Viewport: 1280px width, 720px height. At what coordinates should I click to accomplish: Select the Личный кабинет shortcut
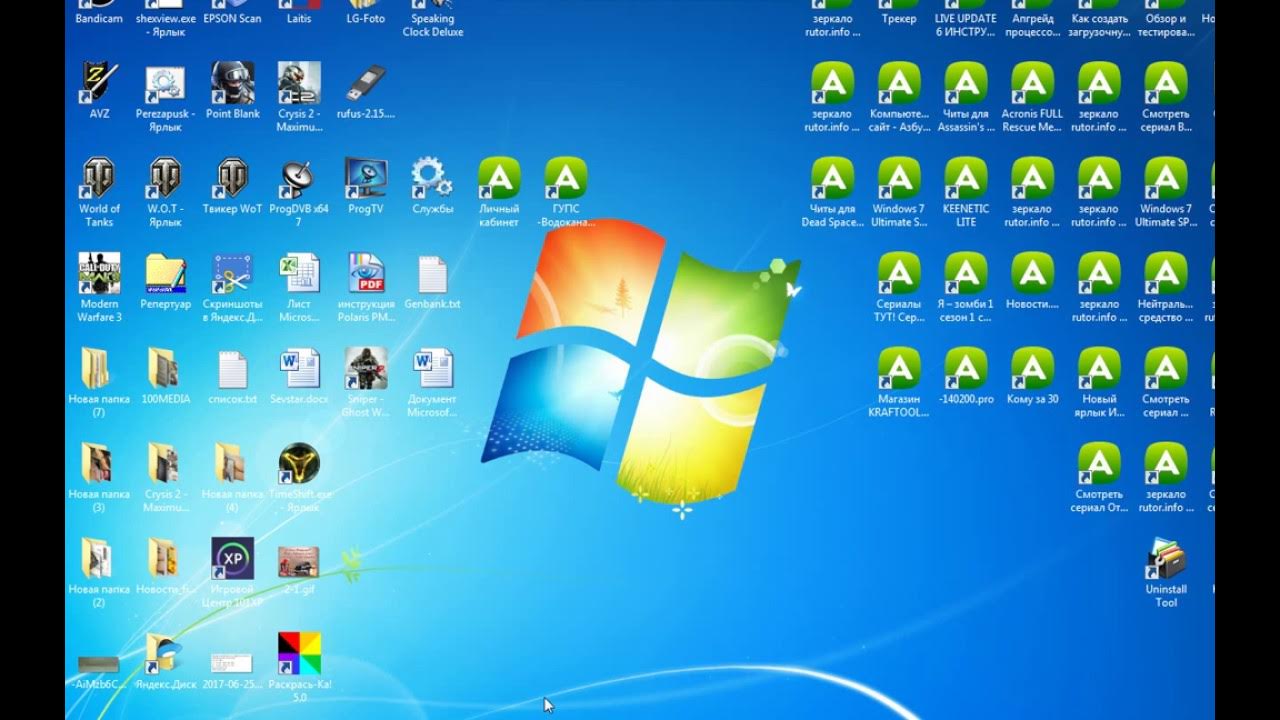tap(499, 178)
